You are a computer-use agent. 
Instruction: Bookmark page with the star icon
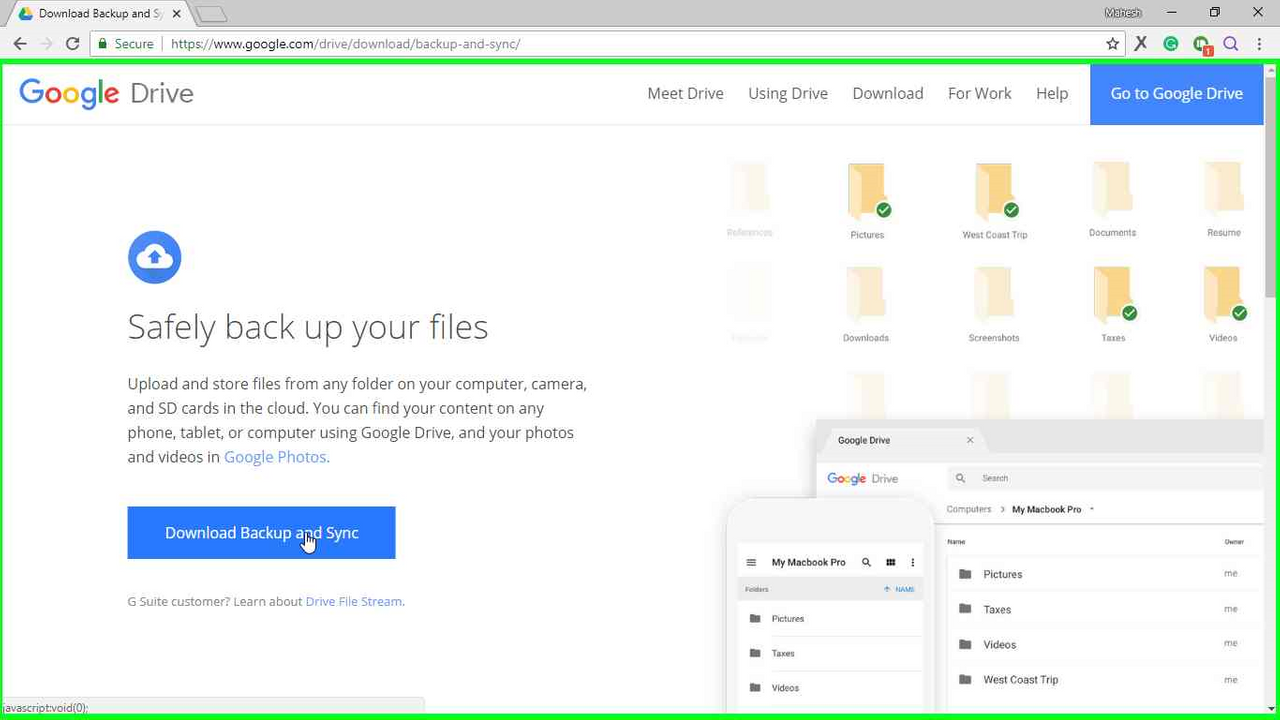[x=1113, y=44]
